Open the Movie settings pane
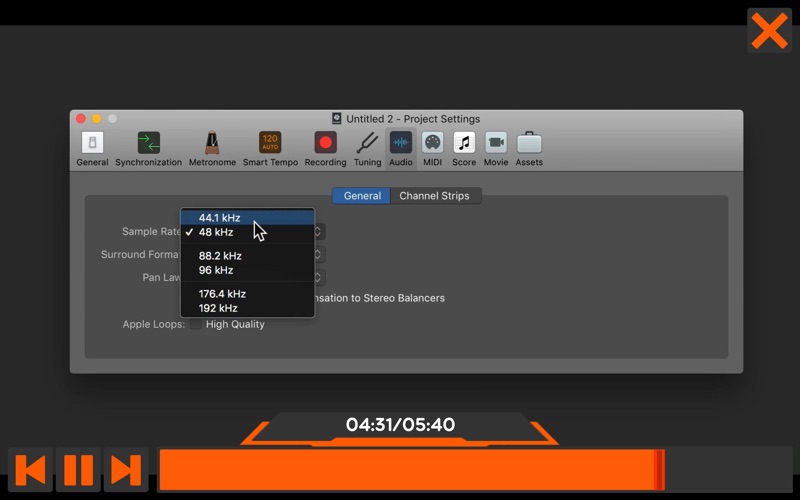The height and width of the screenshot is (500, 800). (496, 149)
